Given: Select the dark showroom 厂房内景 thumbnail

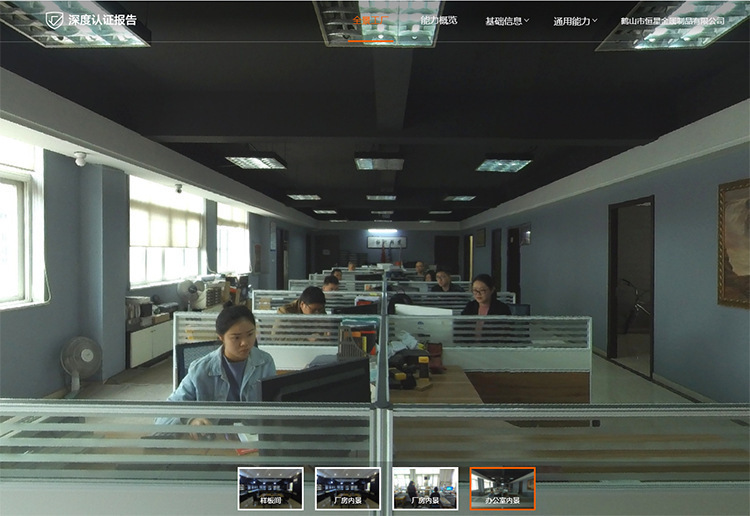Looking at the screenshot, I should coord(348,488).
